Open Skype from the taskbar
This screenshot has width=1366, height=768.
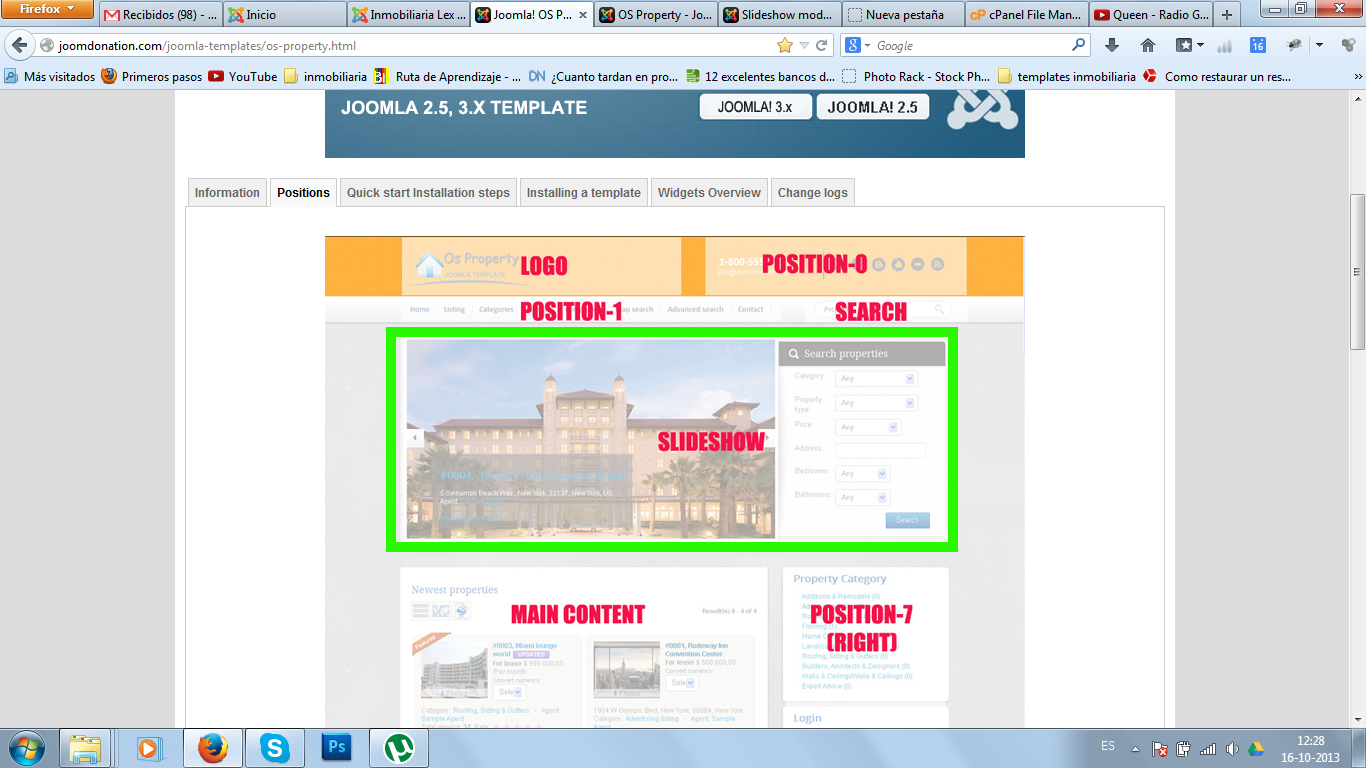(x=273, y=748)
